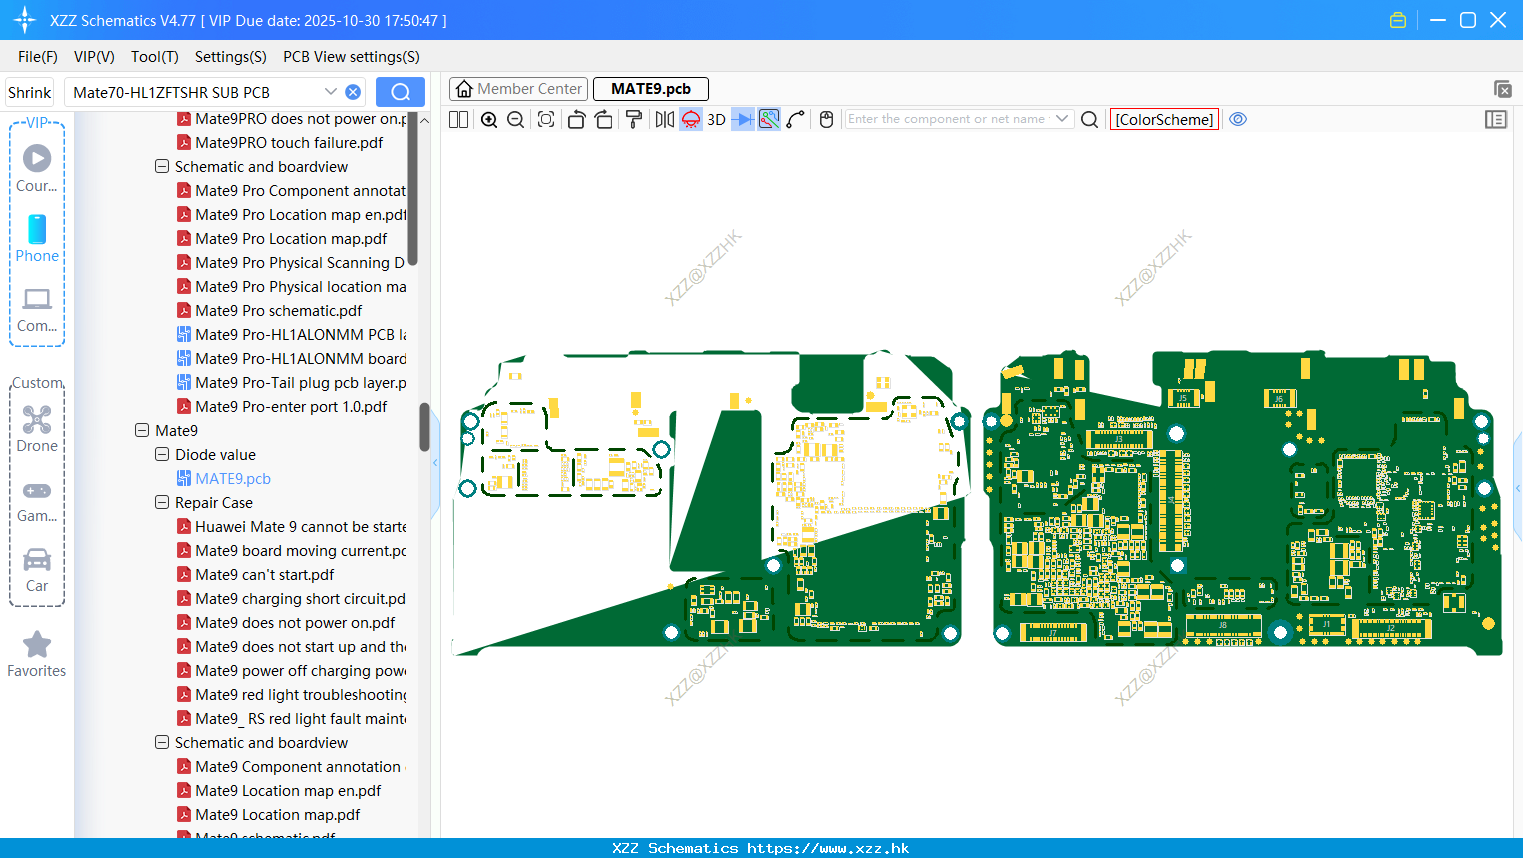The image size is (1523, 858).
Task: Switch to the 3D board view
Action: click(716, 120)
